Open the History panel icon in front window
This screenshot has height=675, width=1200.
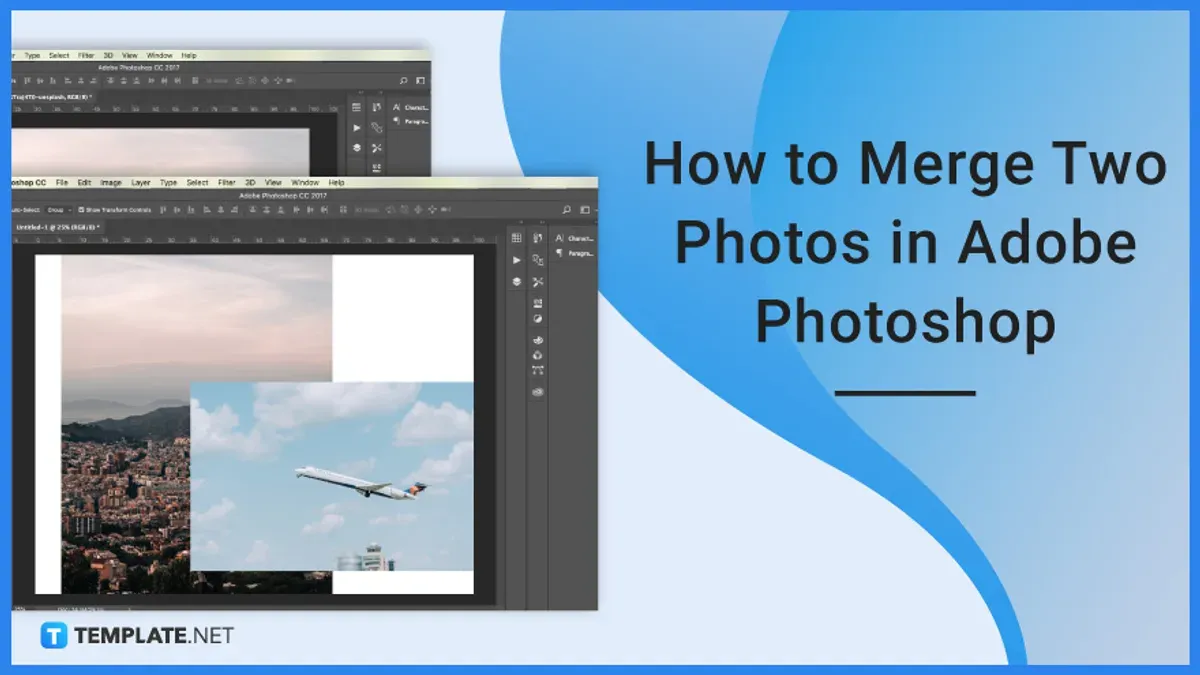tap(538, 238)
